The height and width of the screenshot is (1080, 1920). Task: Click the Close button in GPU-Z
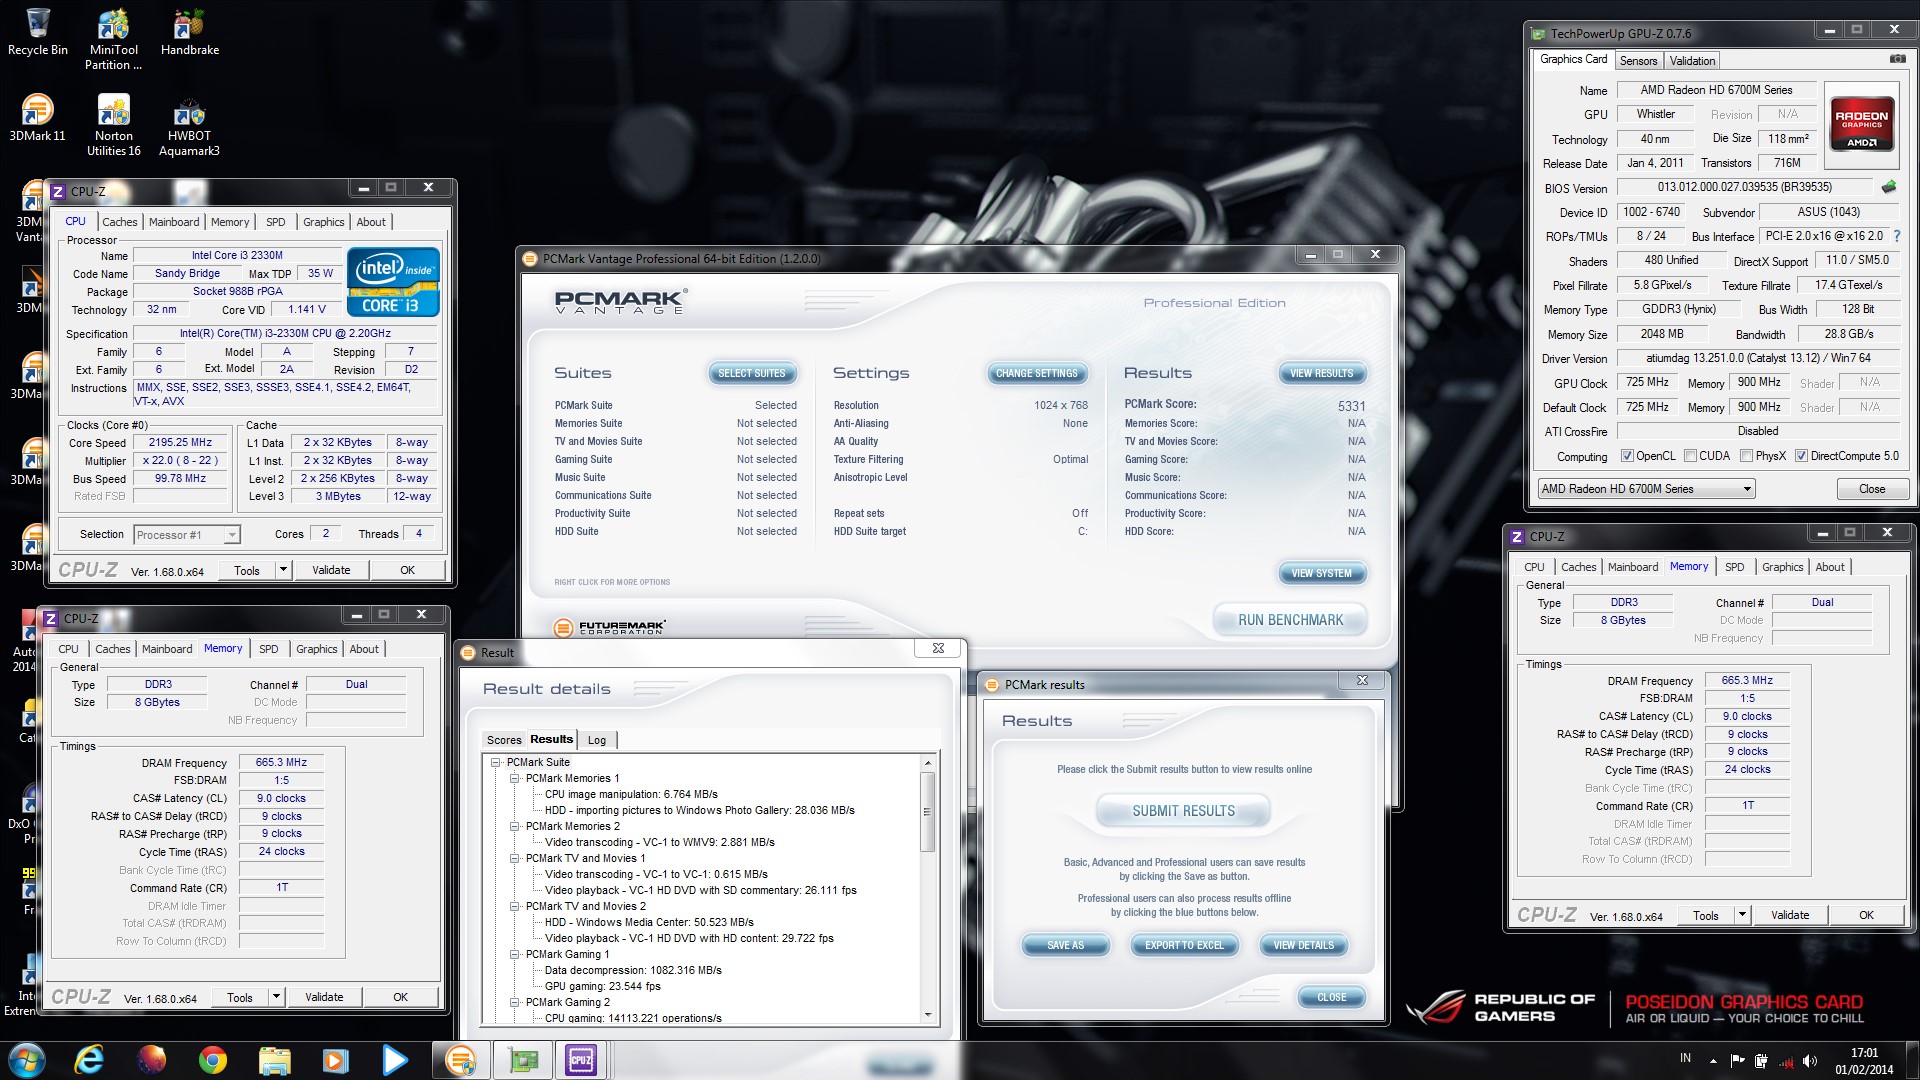(1871, 489)
